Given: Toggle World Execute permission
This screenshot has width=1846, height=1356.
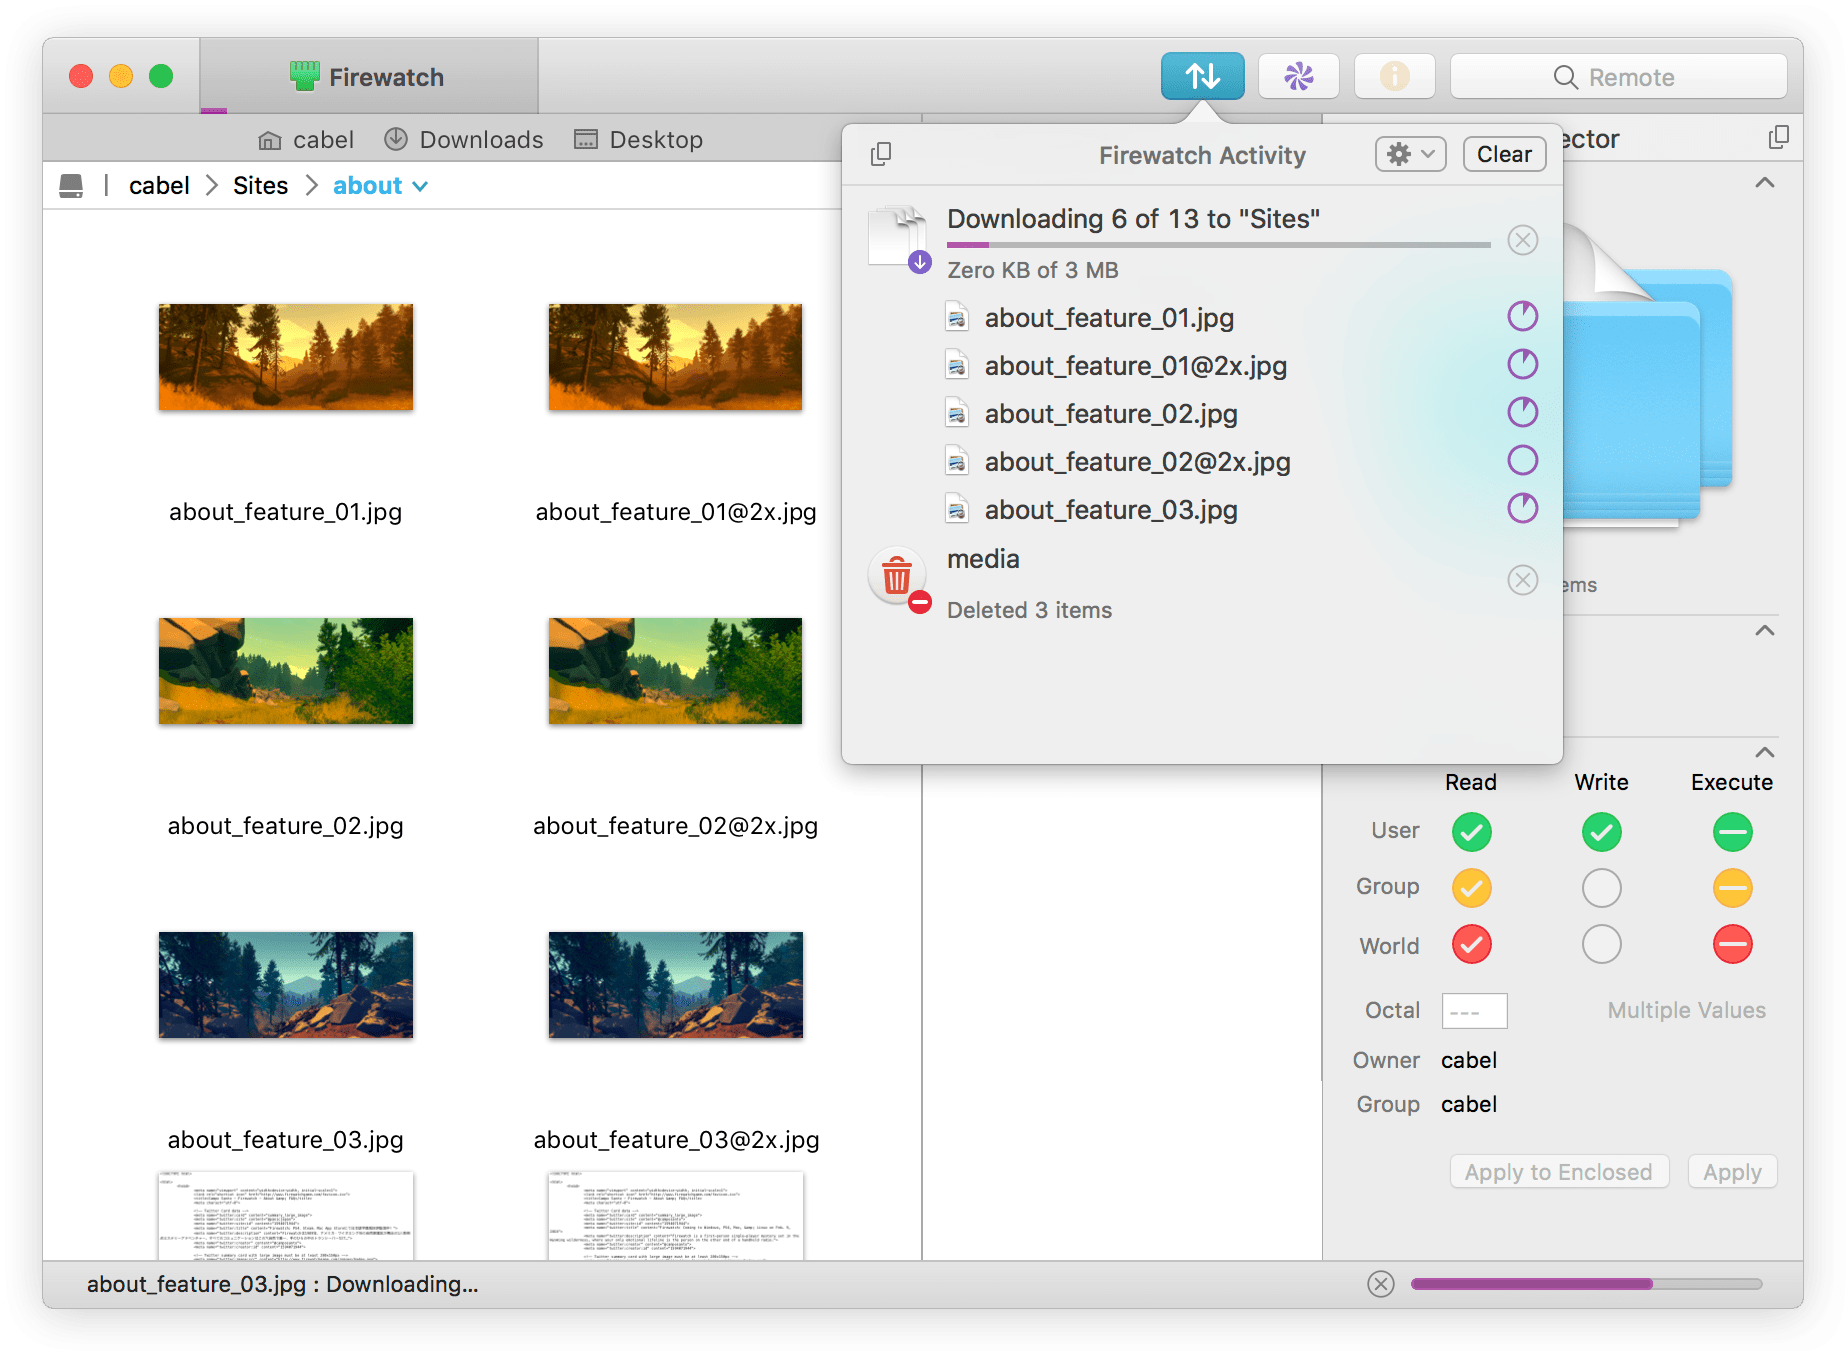Looking at the screenshot, I should (1732, 944).
